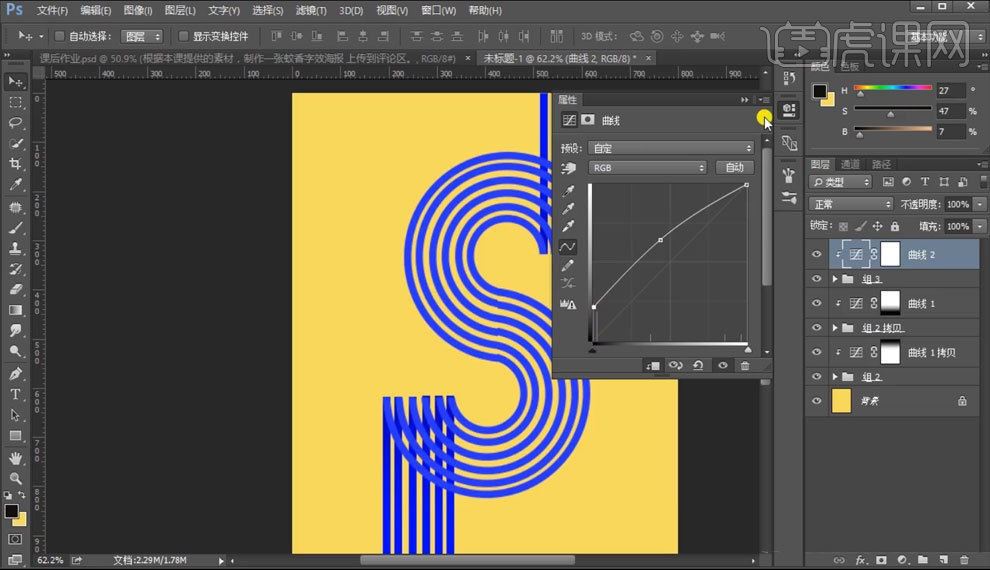This screenshot has width=990, height=570.
Task: Open the 类型 layer filter dropdown
Action: (840, 182)
